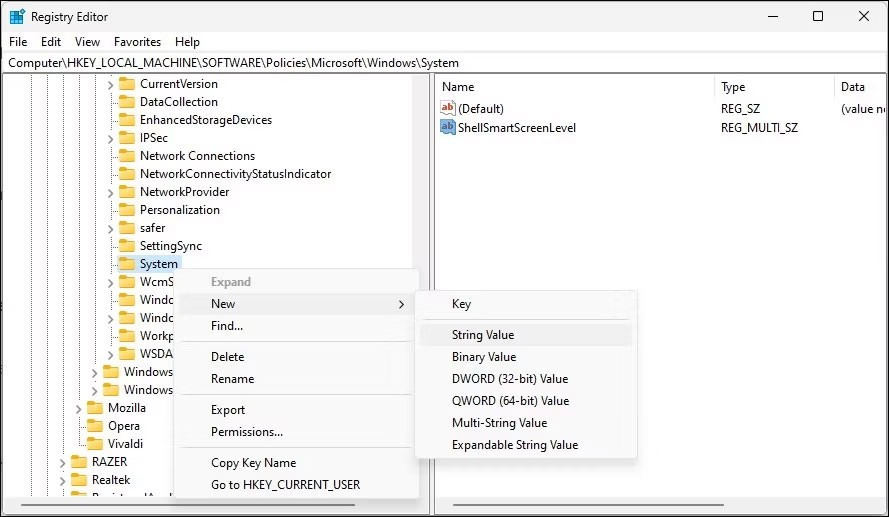Click Permissions... in the context menu
Viewport: 889px width, 517px height.
246,432
